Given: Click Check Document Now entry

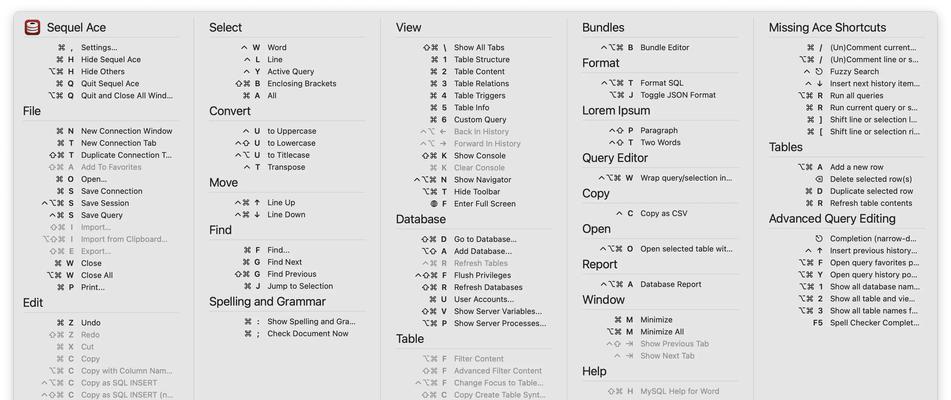Looking at the screenshot, I should (x=308, y=333).
